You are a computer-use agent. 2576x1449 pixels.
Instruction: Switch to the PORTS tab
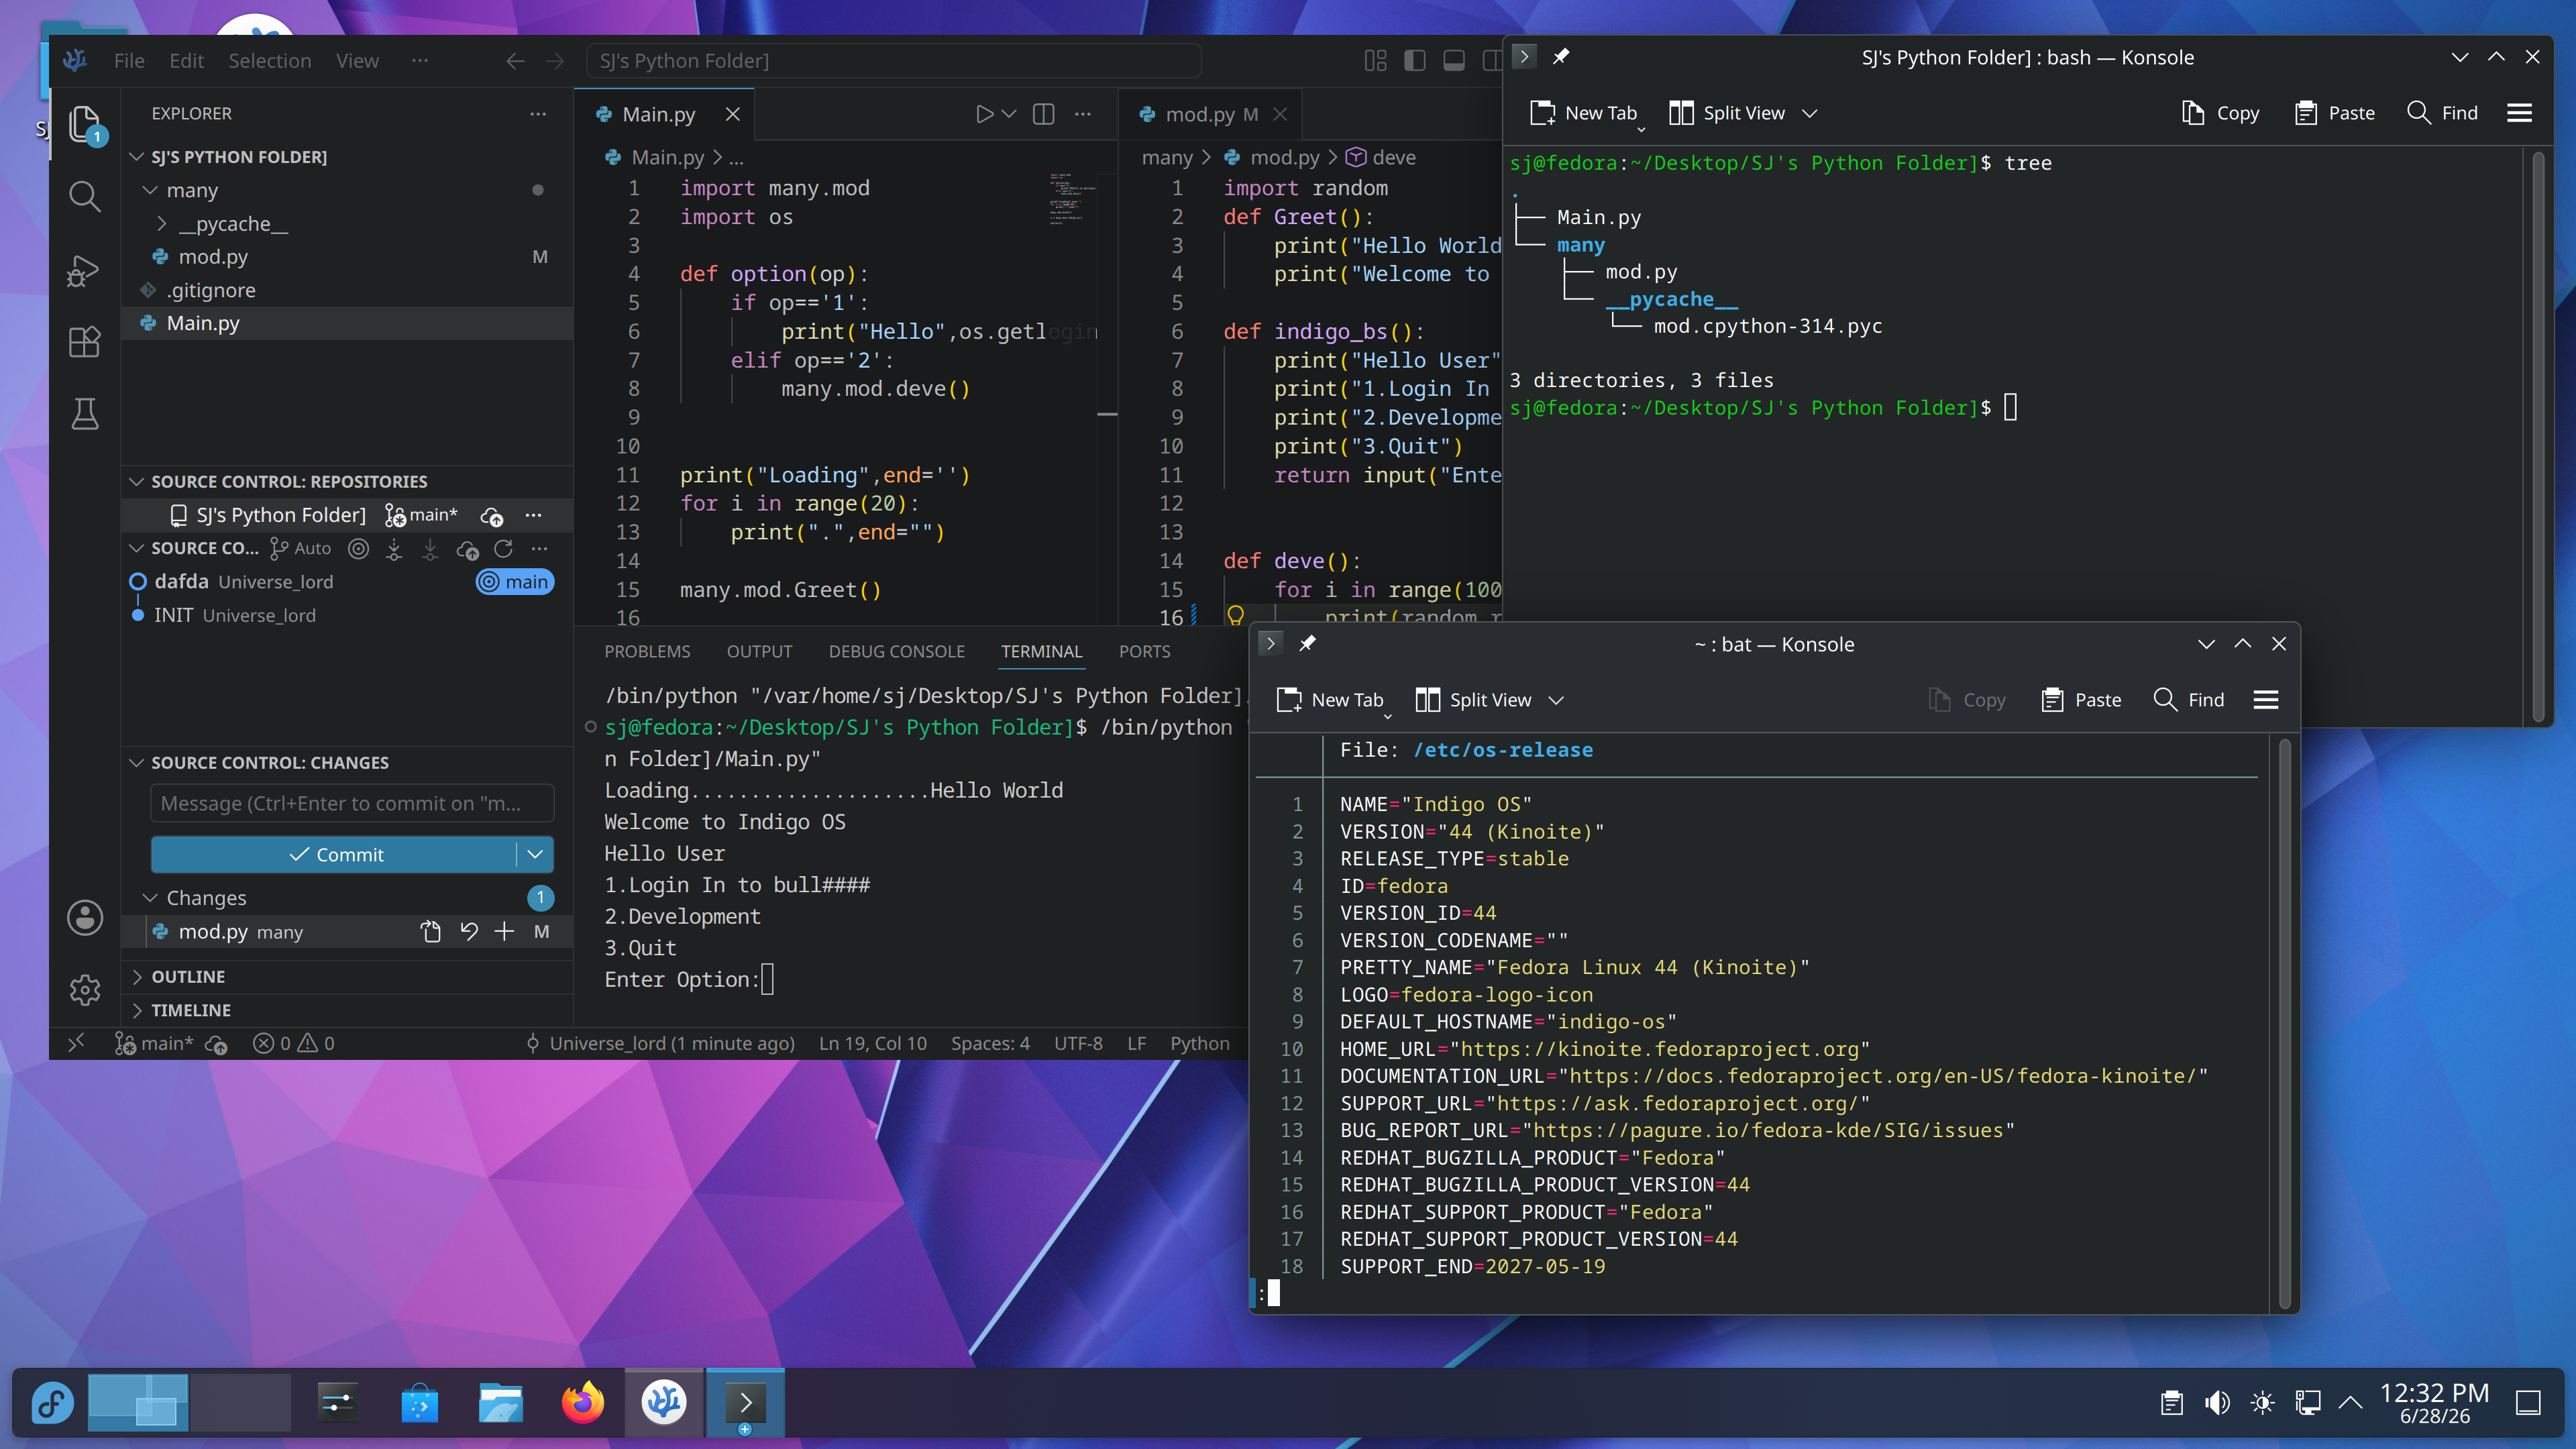coord(1144,651)
